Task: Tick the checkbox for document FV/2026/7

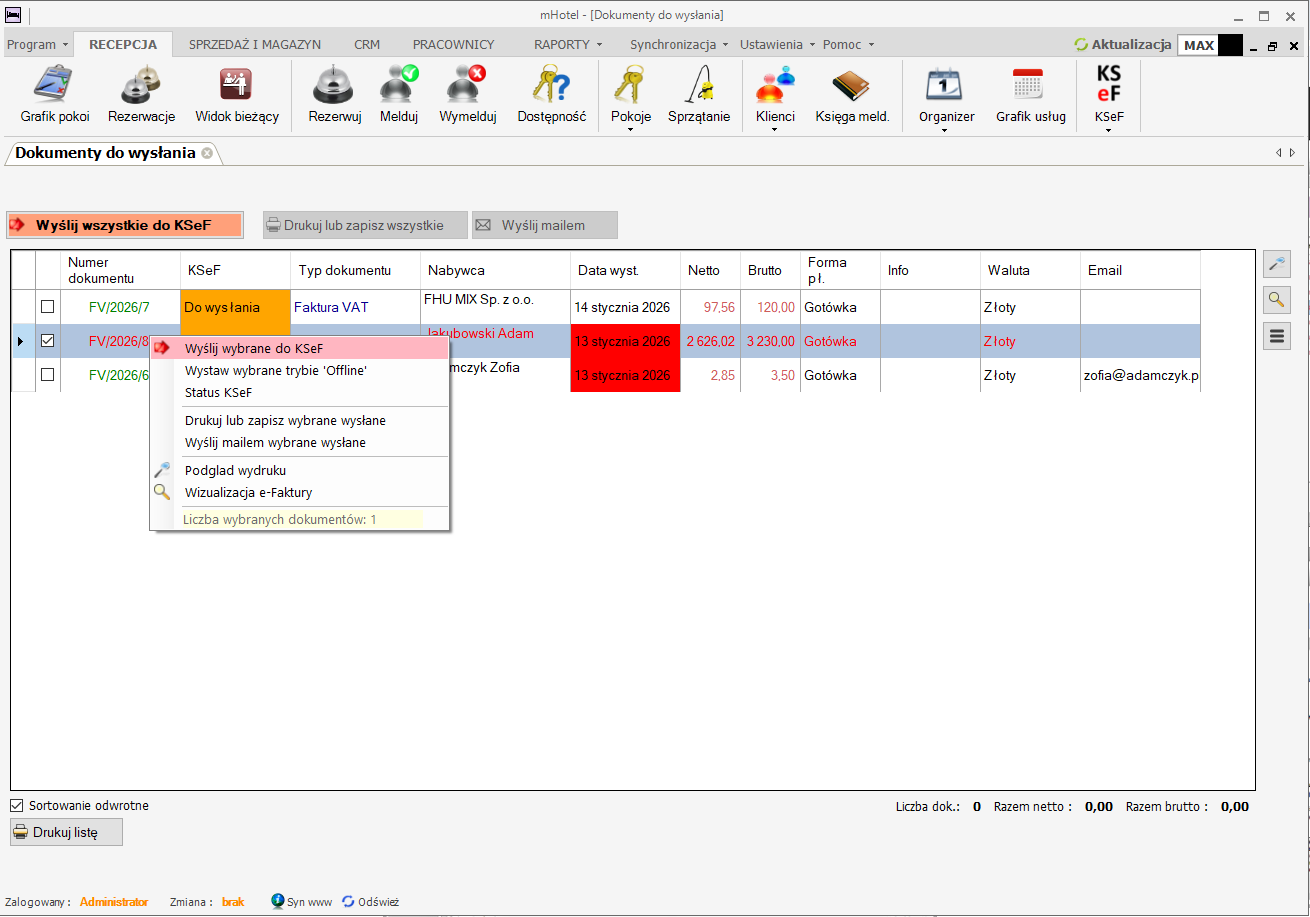Action: 47,307
